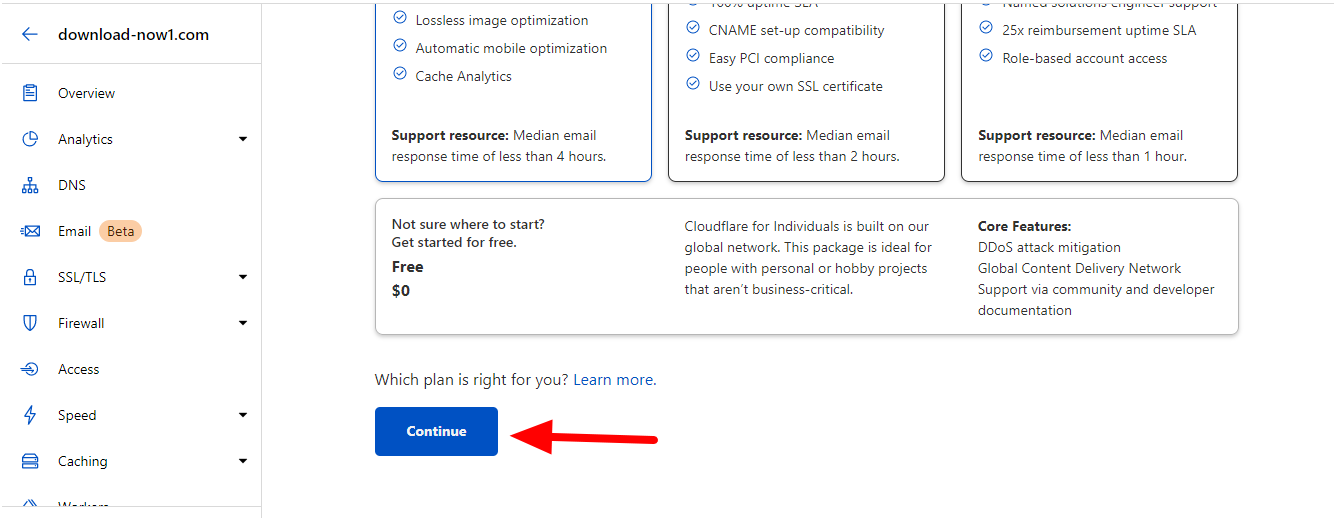Viewport: 1334px width, 518px height.
Task: Click the check icon beside Easy PCI compliance
Action: click(693, 56)
